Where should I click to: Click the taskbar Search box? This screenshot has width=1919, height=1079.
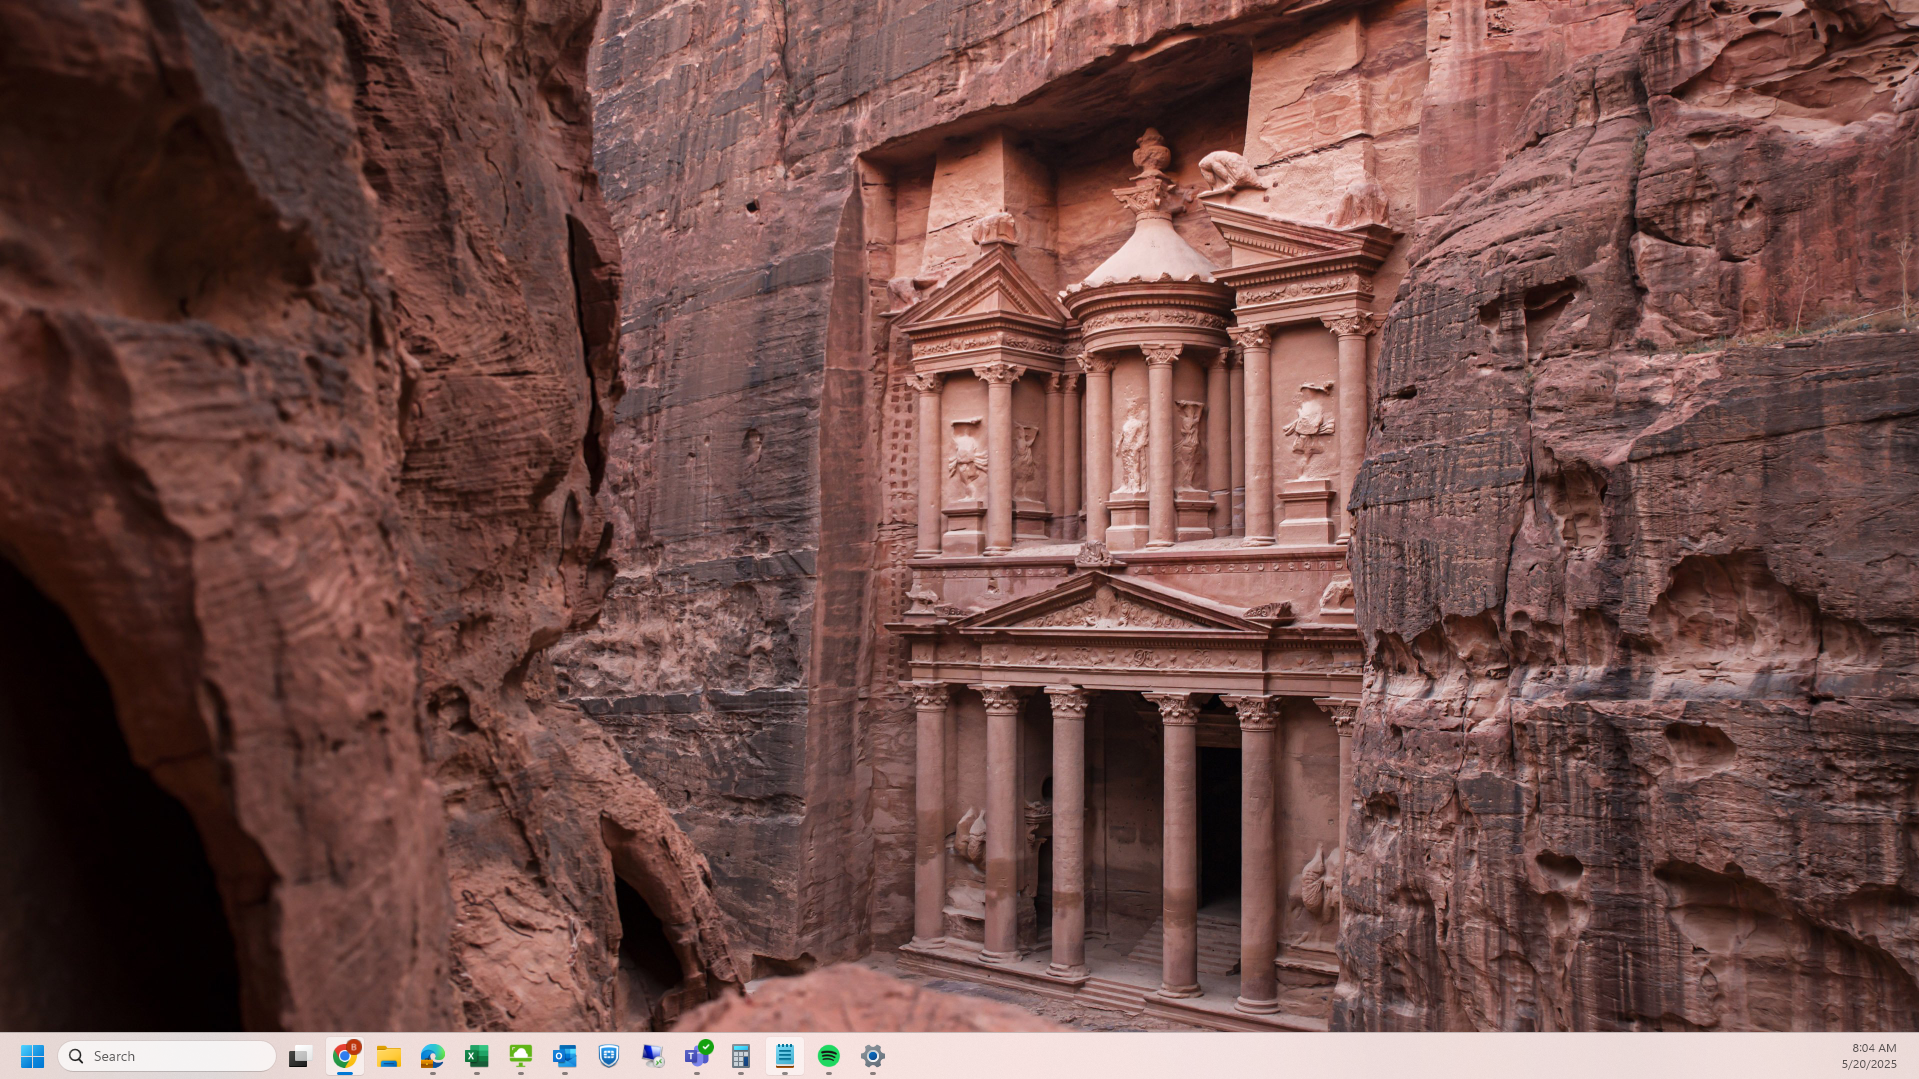(x=167, y=1056)
